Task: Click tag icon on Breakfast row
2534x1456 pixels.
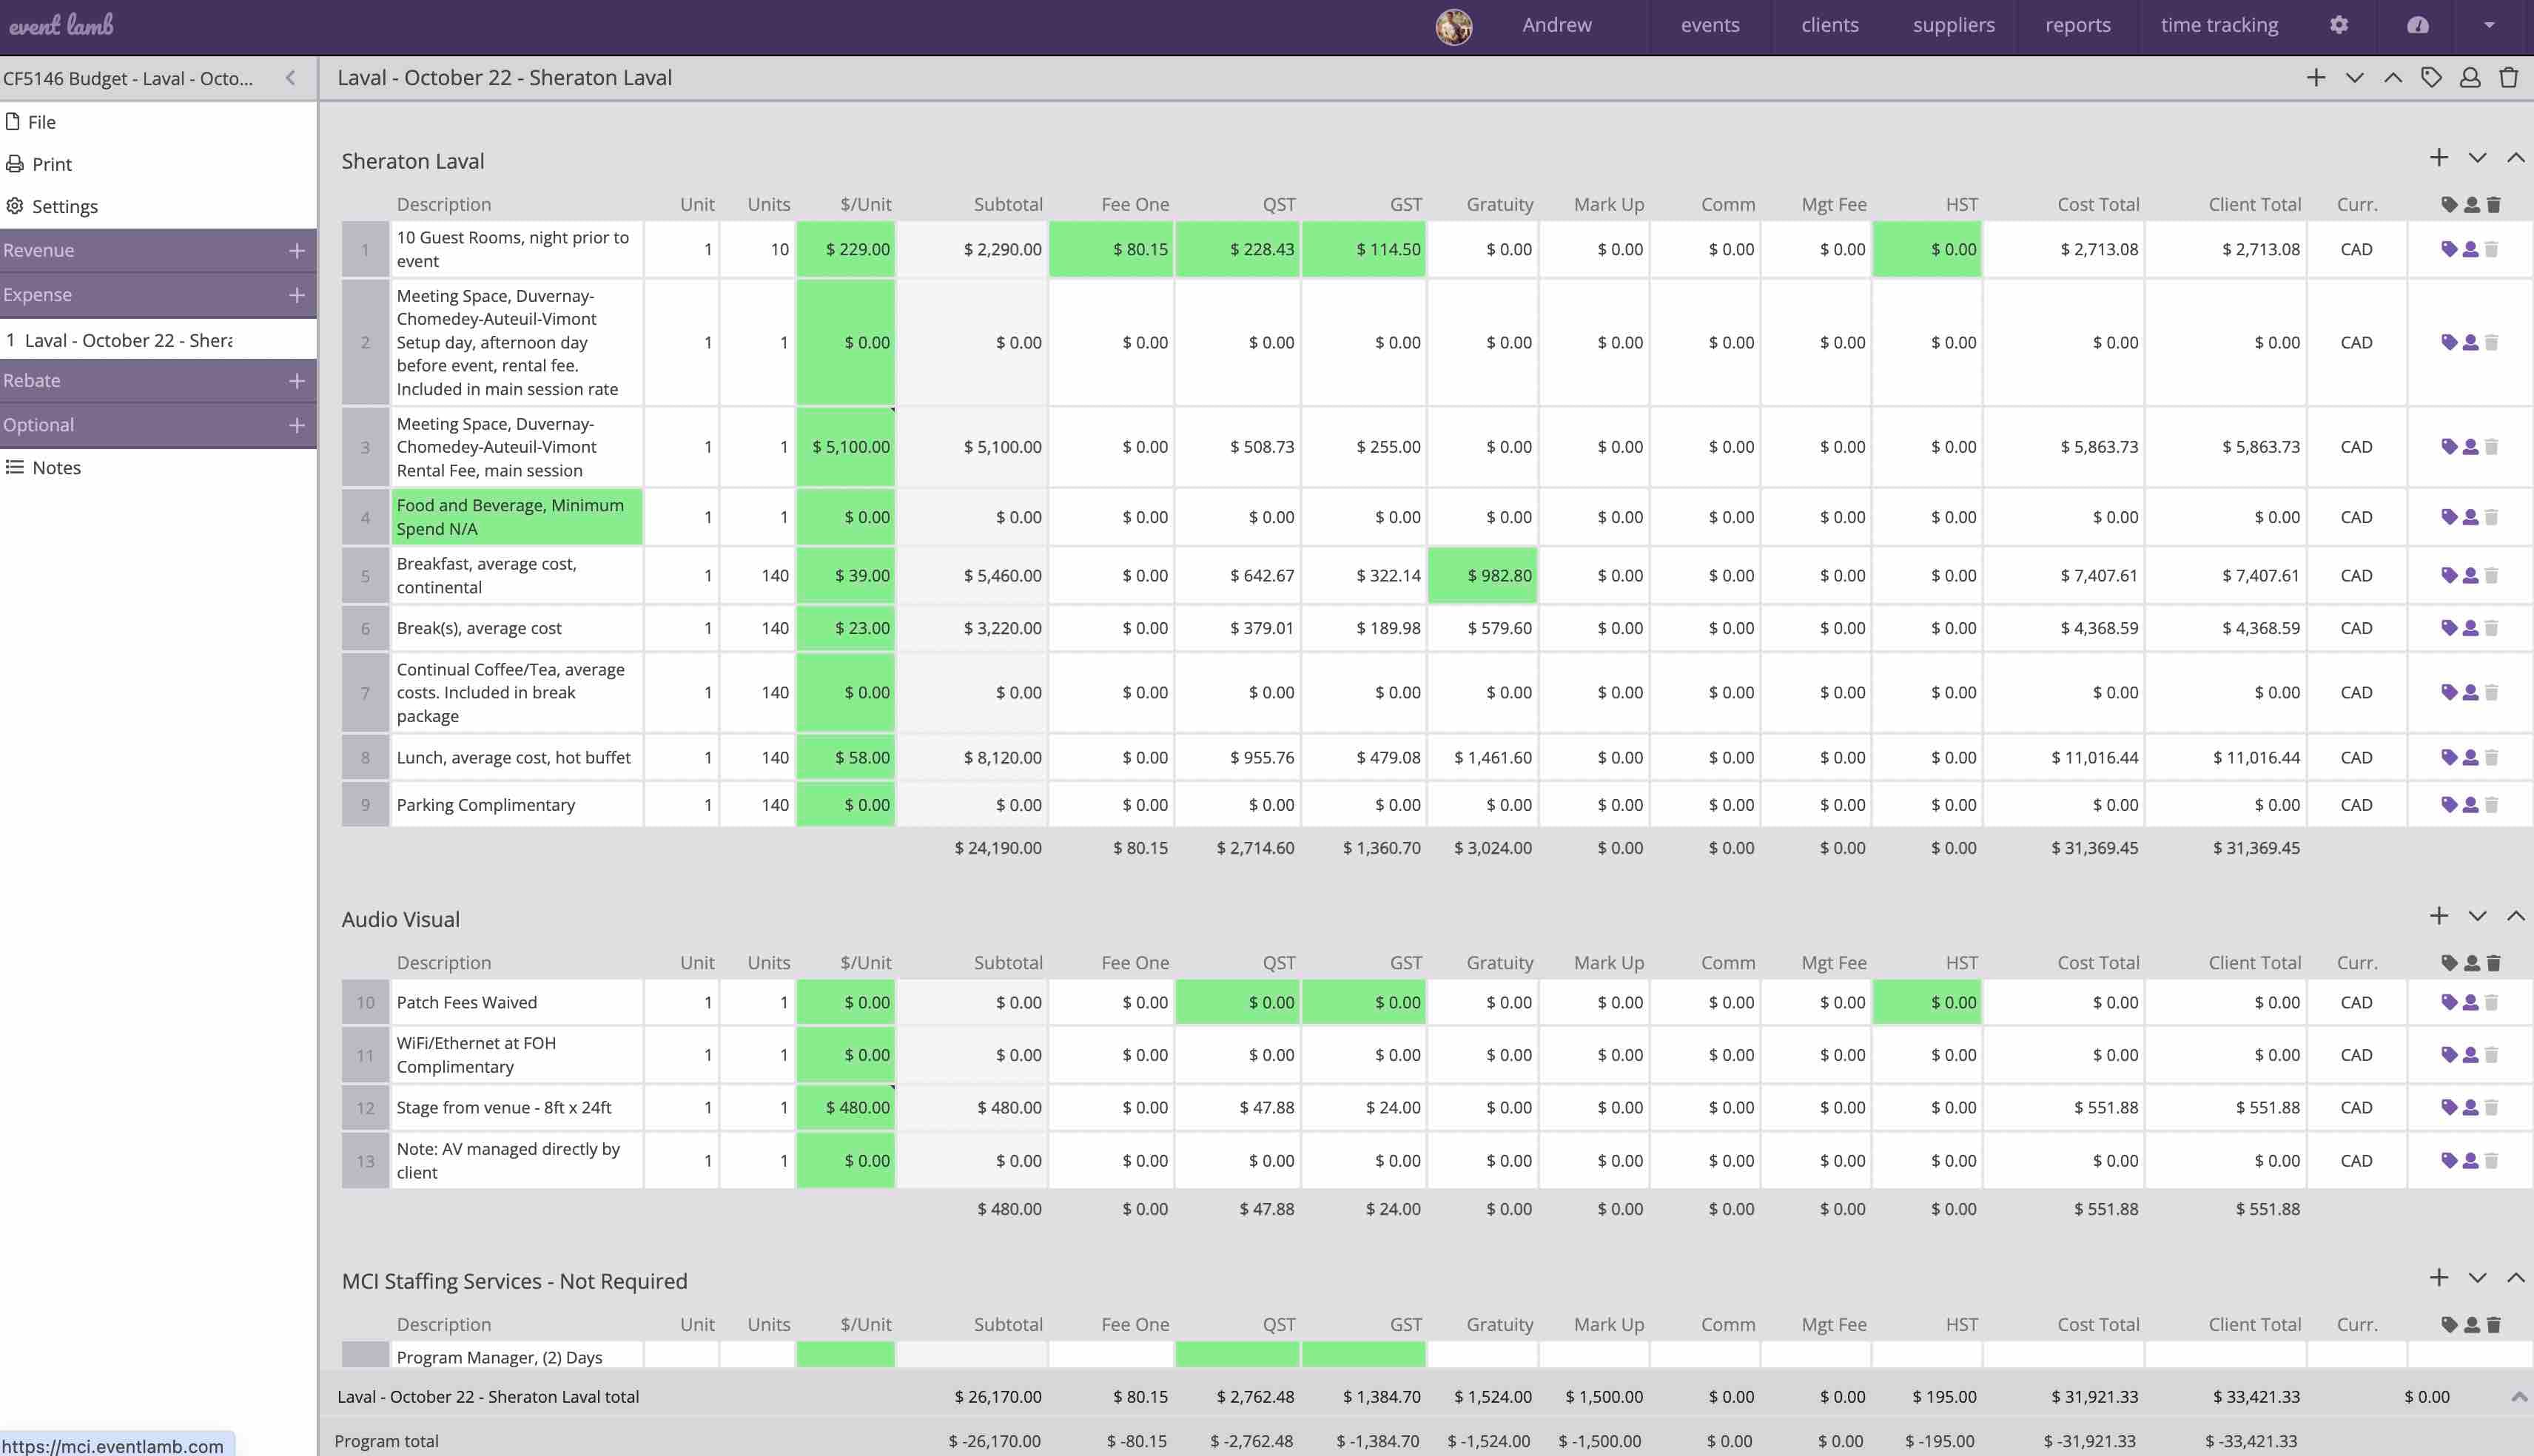Action: (x=2449, y=575)
